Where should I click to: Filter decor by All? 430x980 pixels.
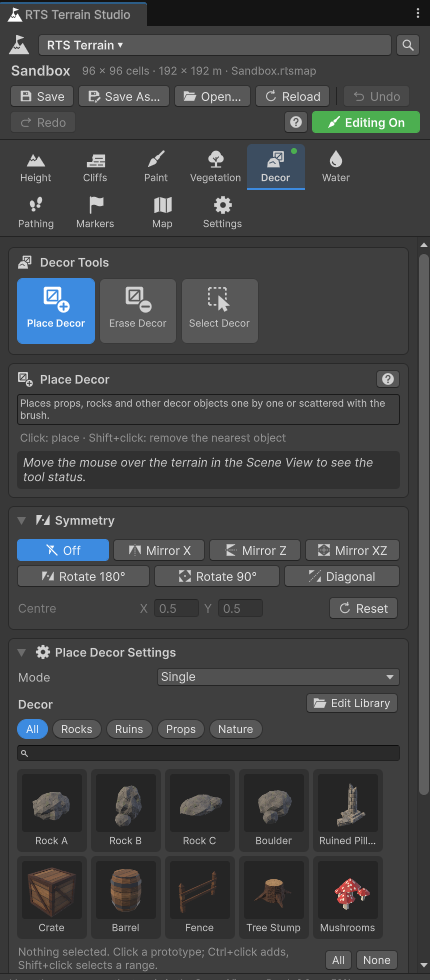click(32, 729)
